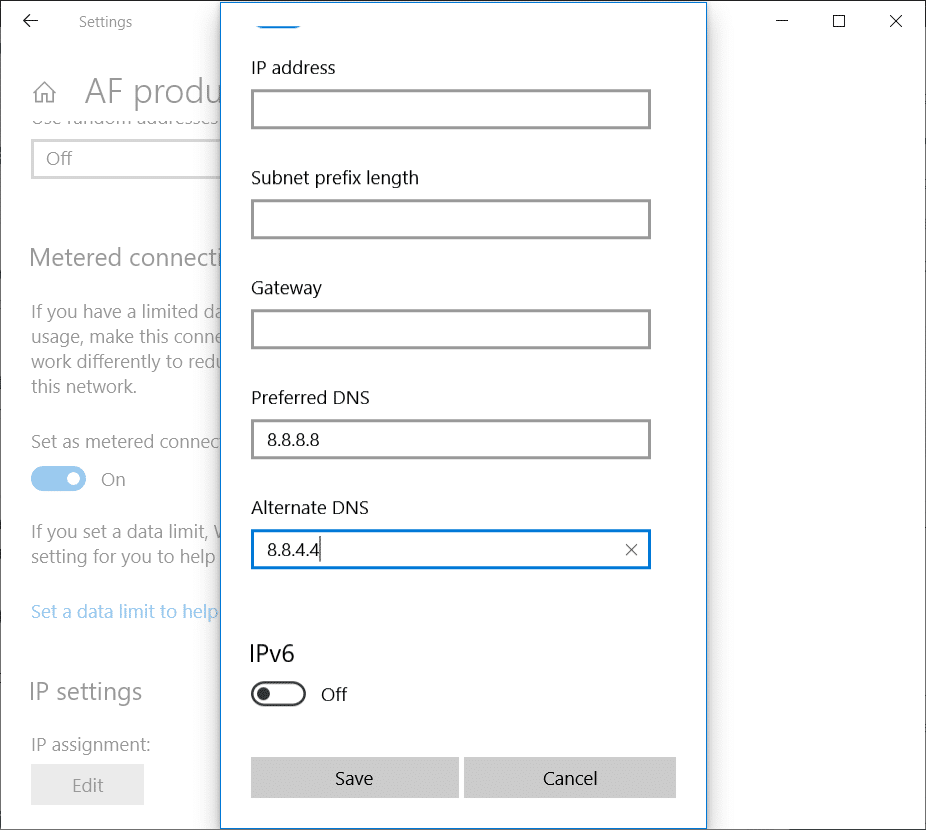The image size is (926, 830).
Task: Cancel the IP settings dialog
Action: (x=570, y=778)
